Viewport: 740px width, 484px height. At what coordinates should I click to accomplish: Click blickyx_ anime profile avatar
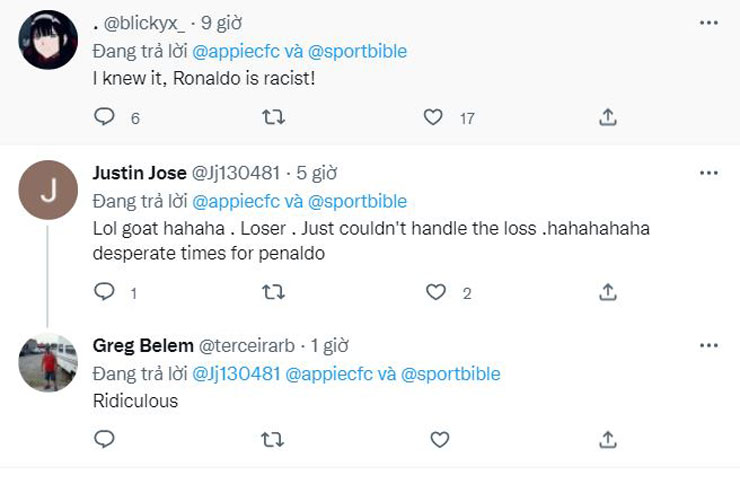click(x=49, y=40)
